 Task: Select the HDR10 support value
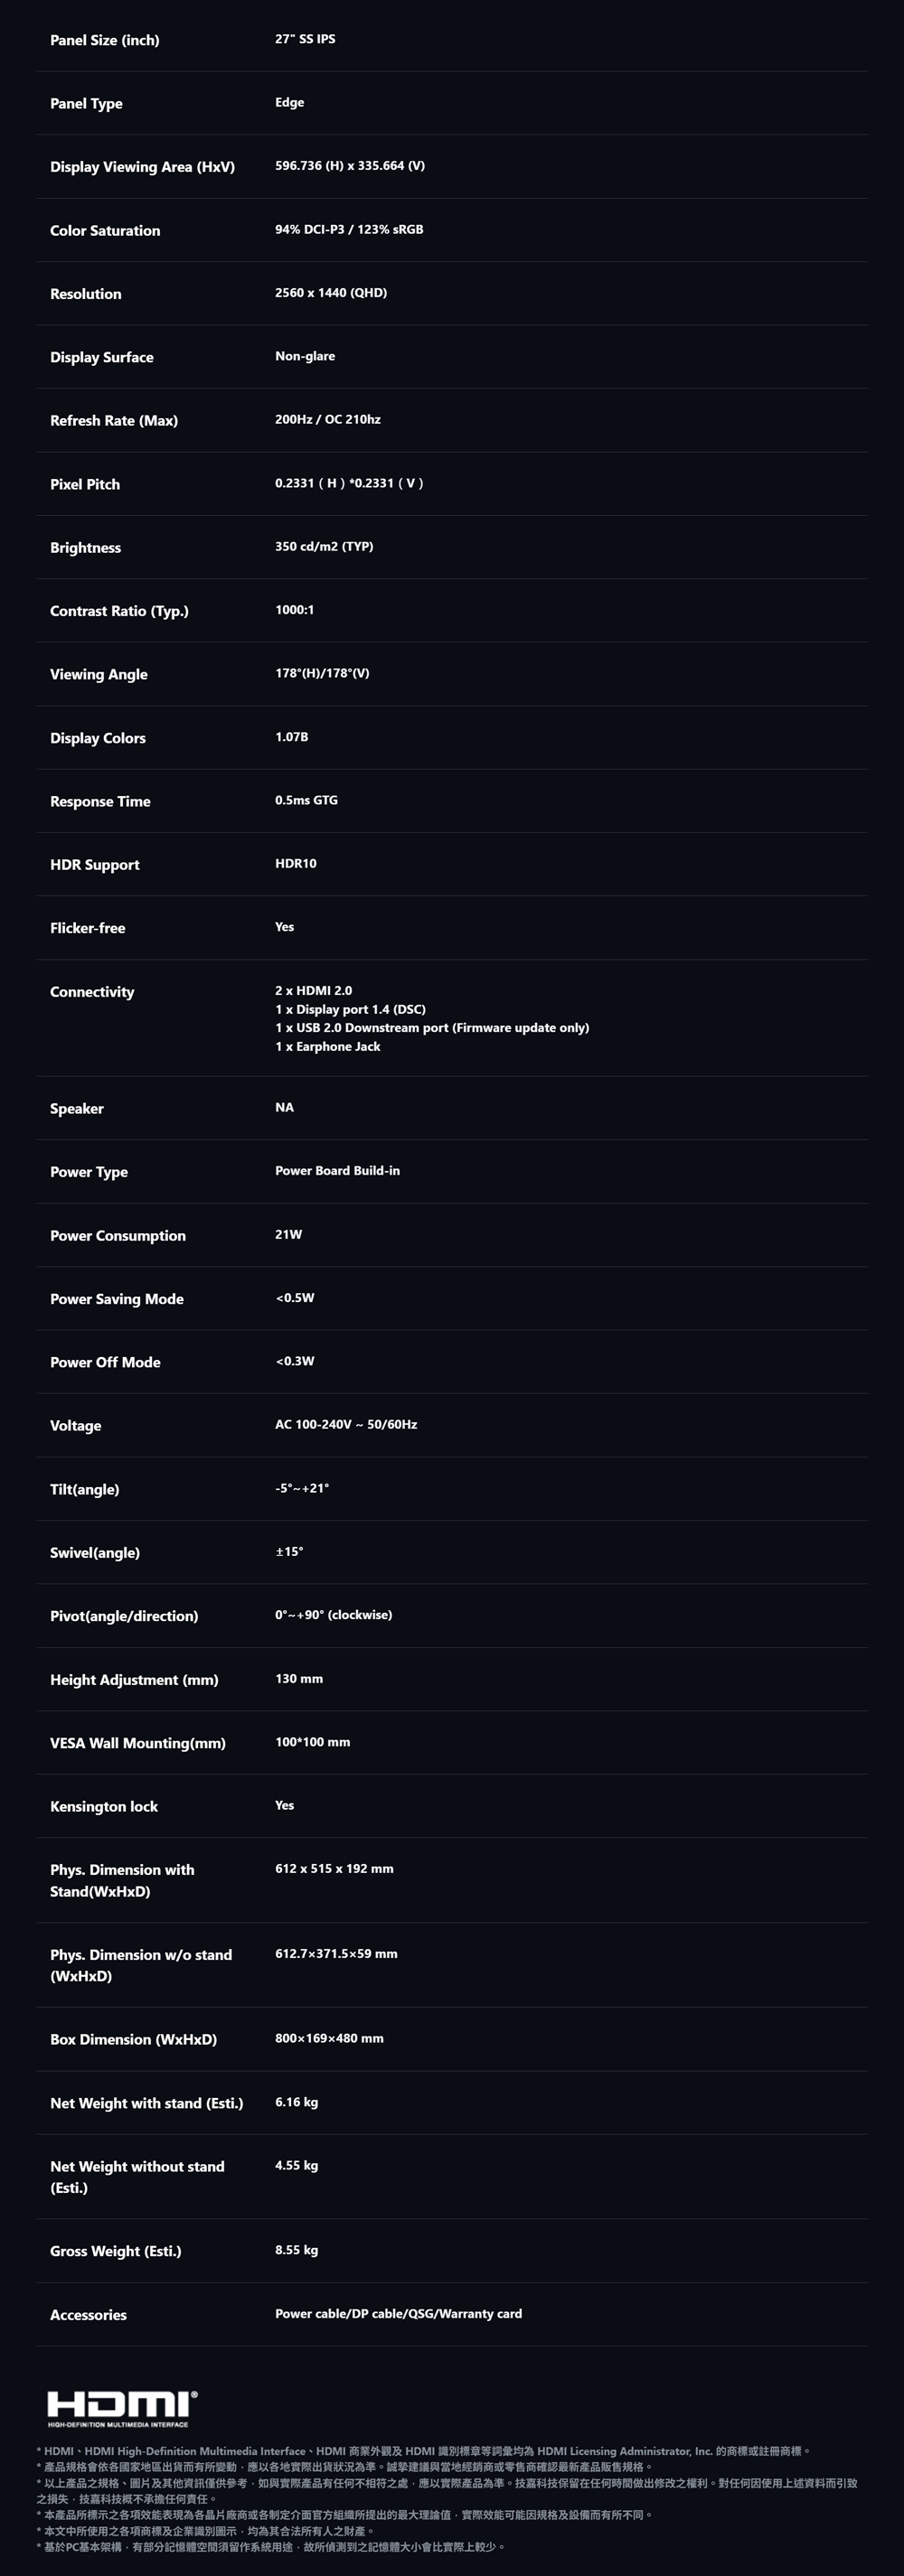pos(296,864)
